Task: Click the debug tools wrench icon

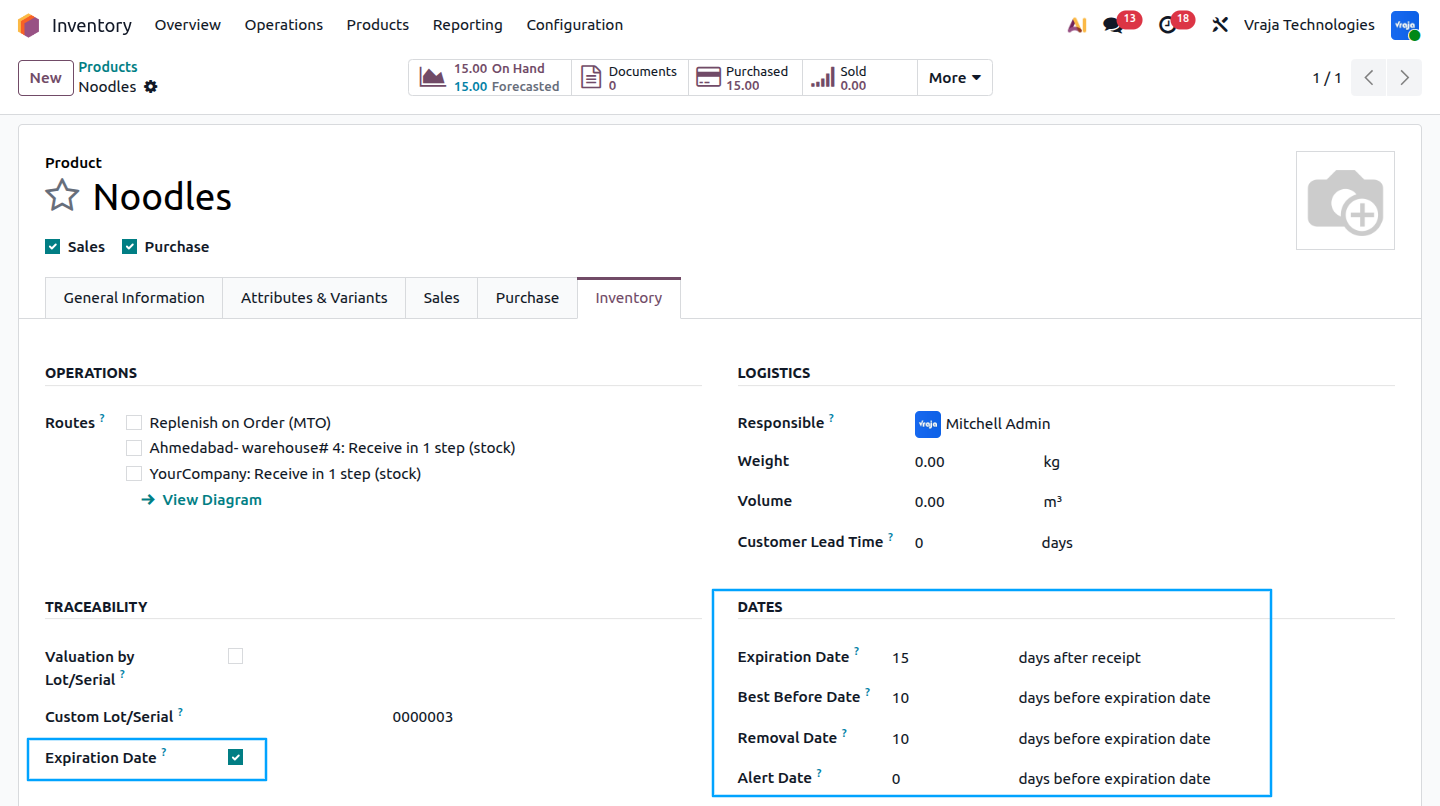Action: pos(1220,25)
